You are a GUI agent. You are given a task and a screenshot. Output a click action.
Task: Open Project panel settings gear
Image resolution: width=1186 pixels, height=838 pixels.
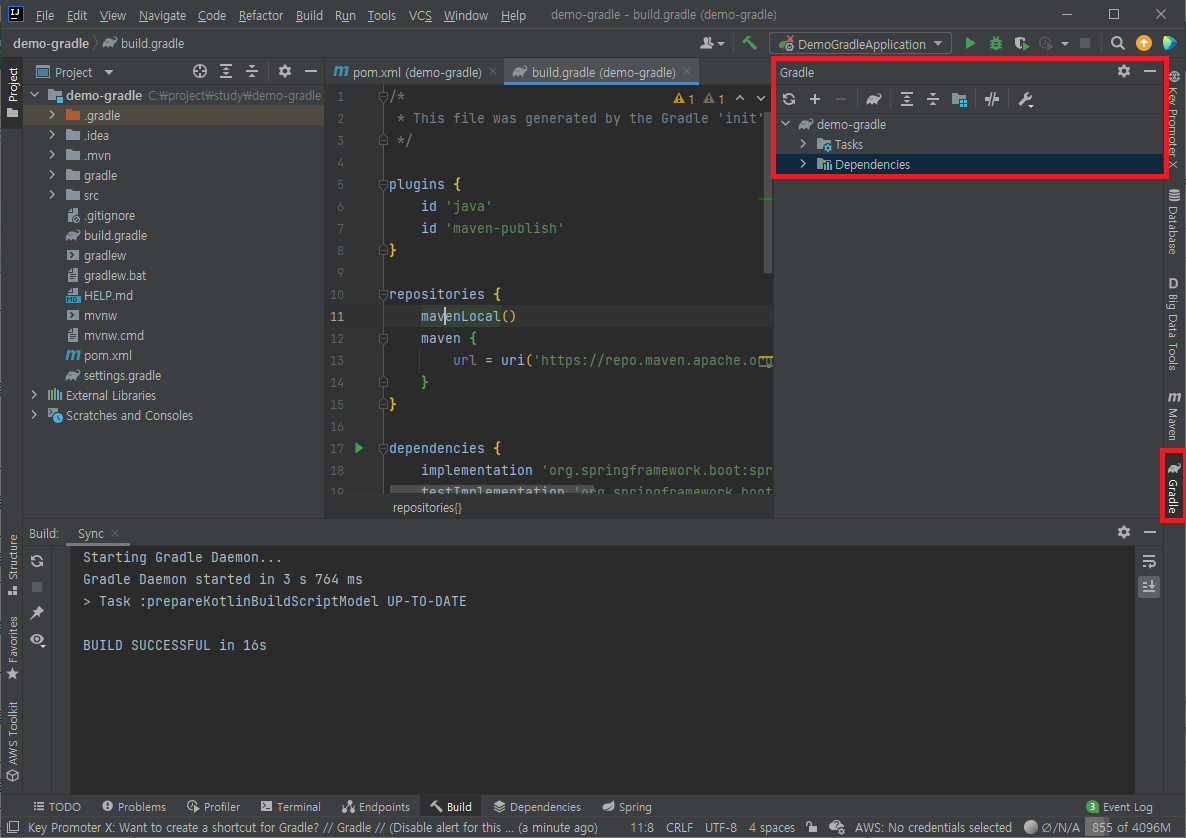[x=284, y=71]
